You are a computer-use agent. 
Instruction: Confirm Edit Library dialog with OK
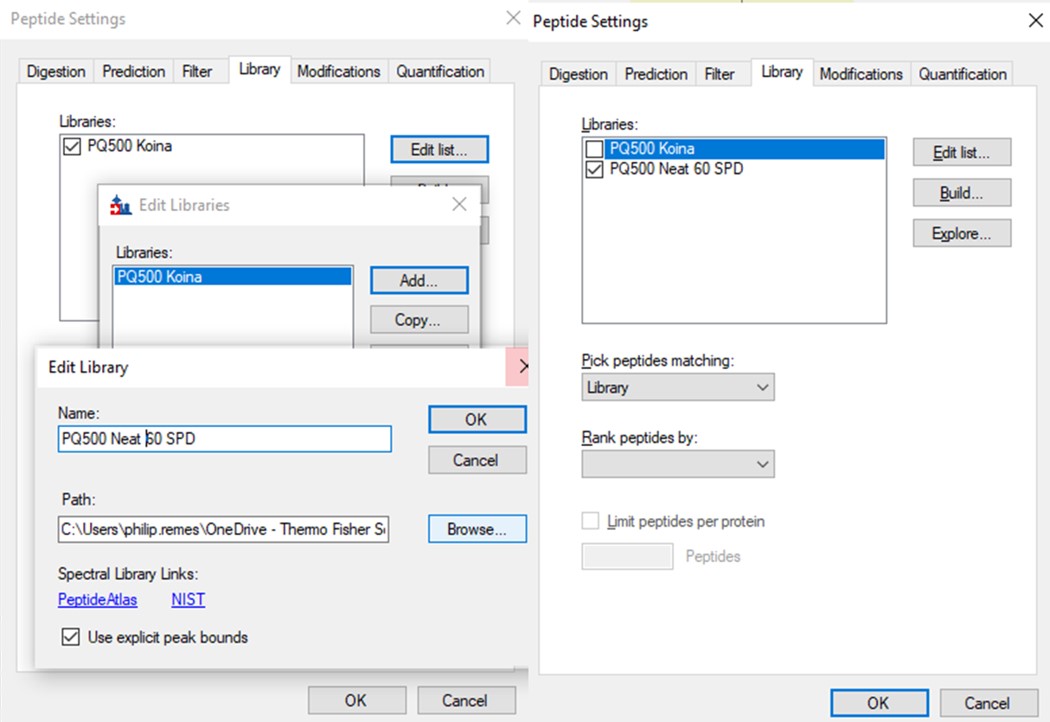point(477,419)
